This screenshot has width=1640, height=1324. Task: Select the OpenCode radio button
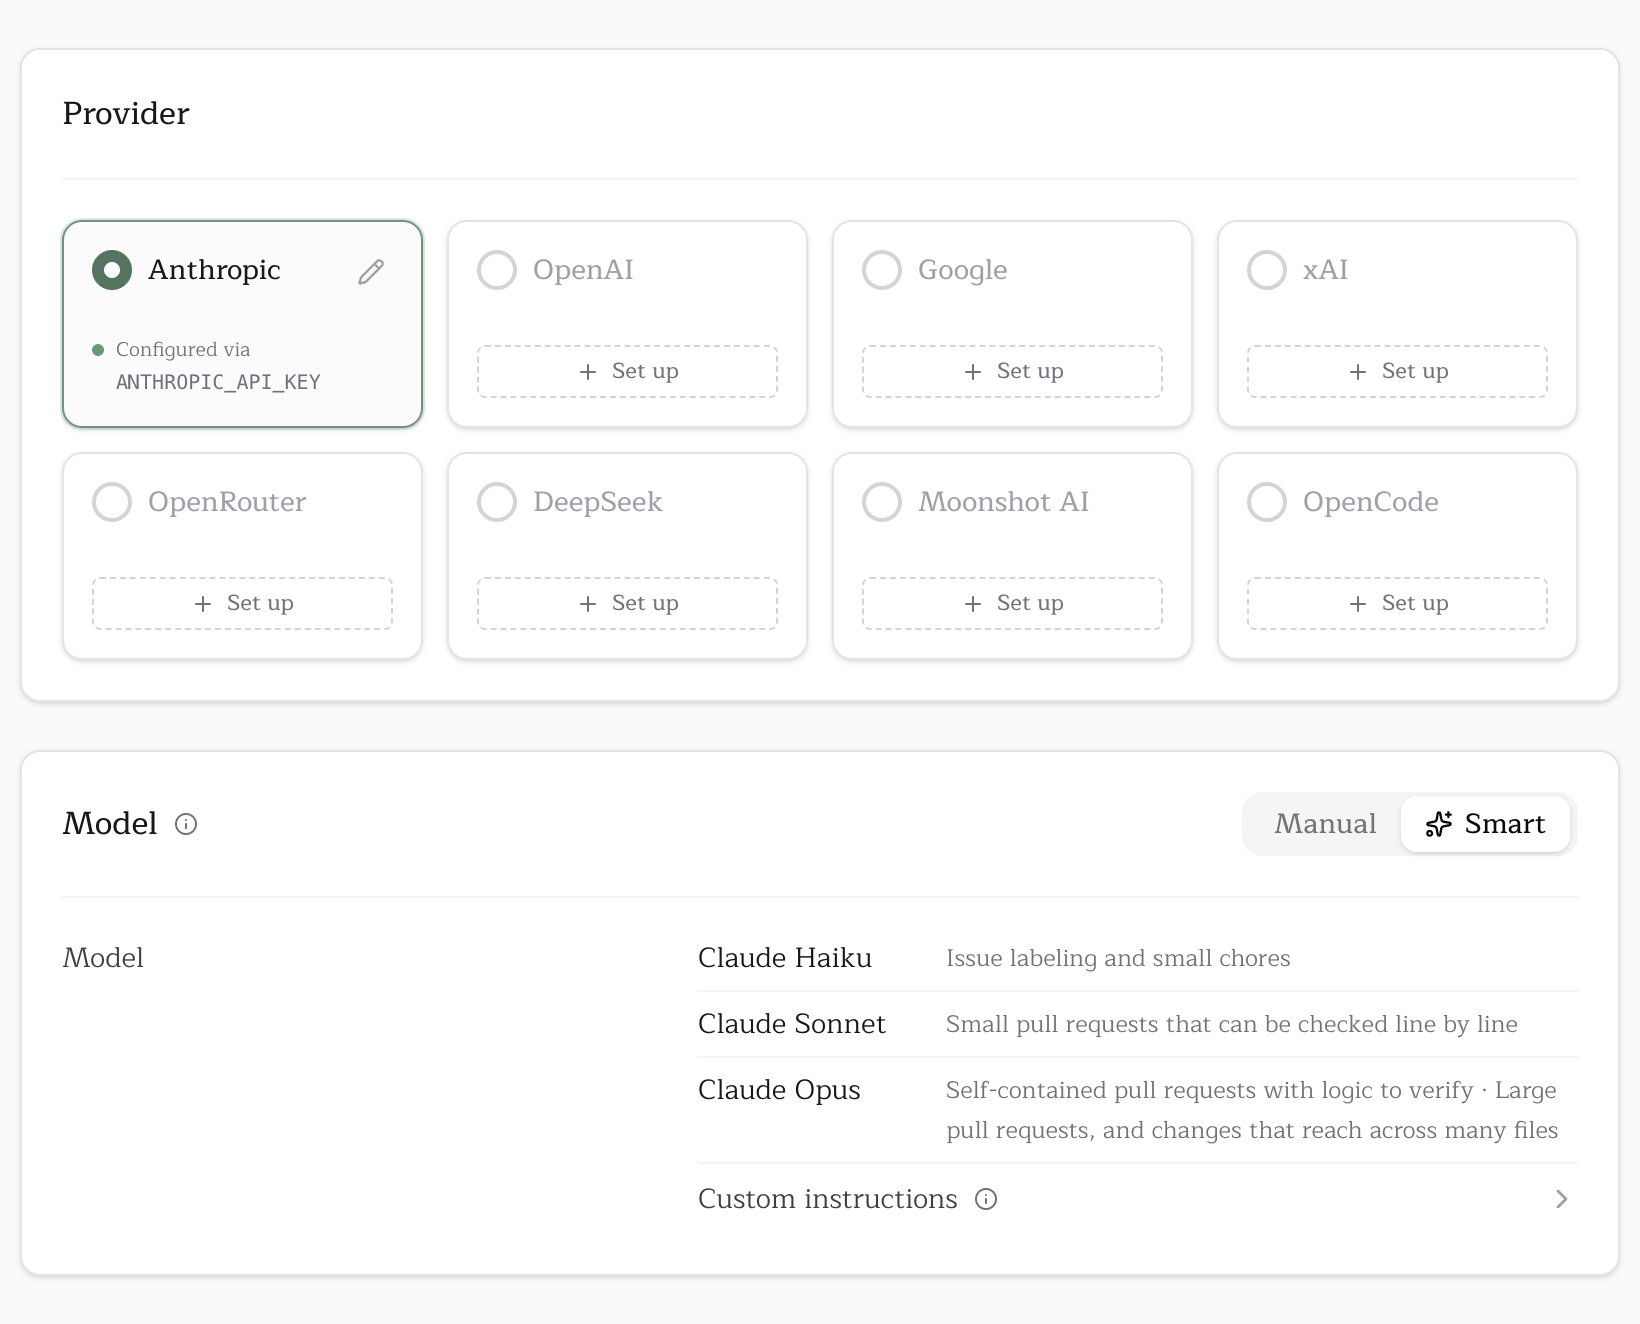[x=1267, y=502]
